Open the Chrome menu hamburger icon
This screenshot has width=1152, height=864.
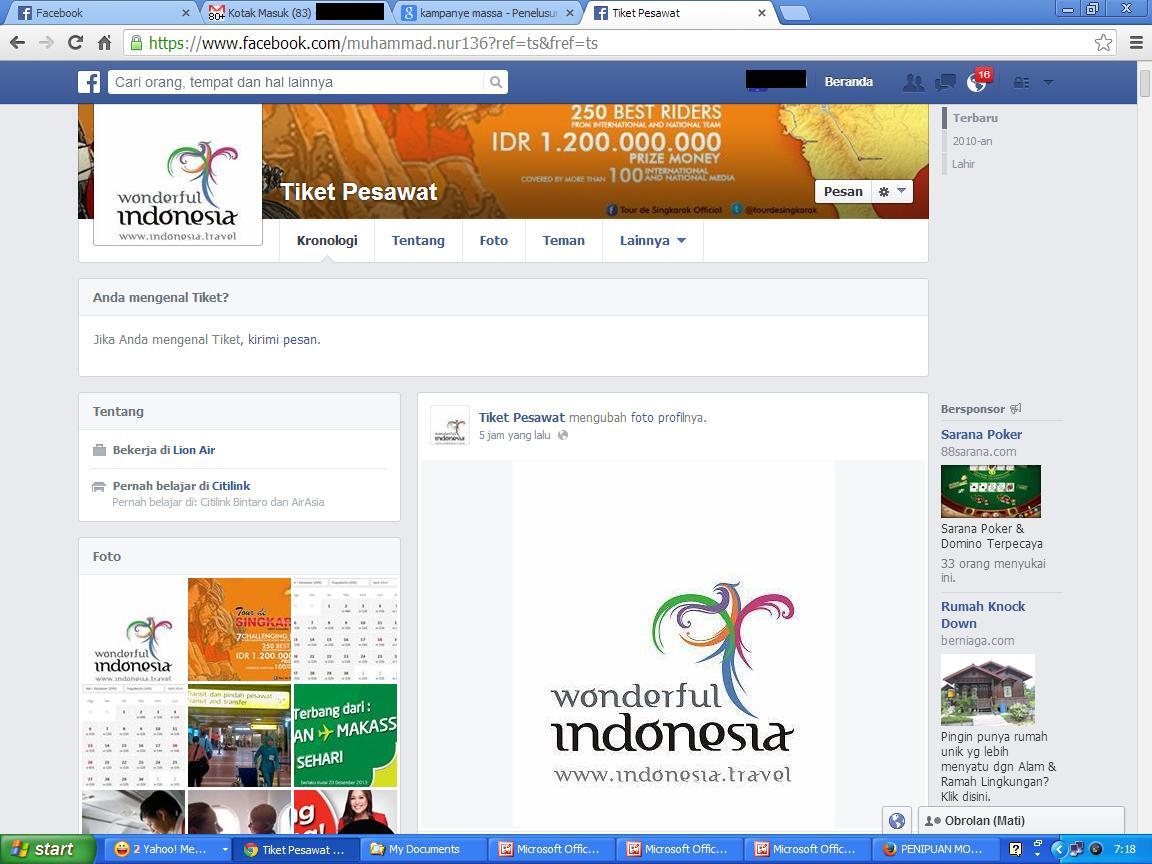point(1136,43)
